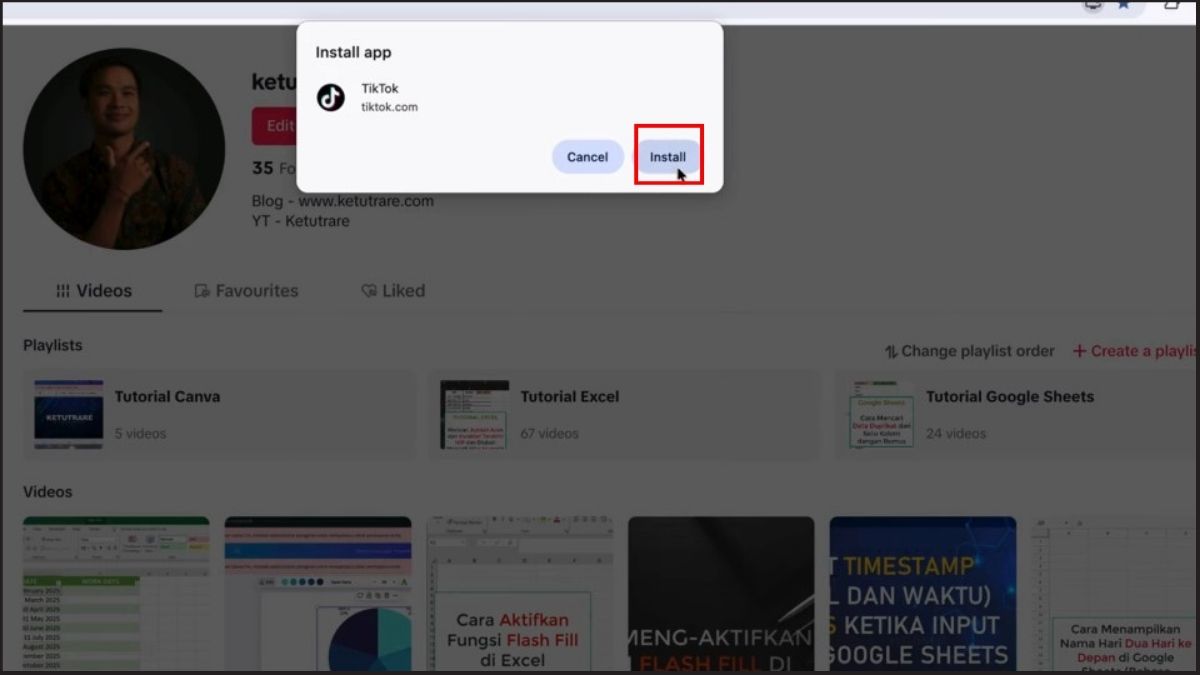Screen dimensions: 1200x675
Task: Click the tiktok.com text in dialog
Action: (389, 107)
